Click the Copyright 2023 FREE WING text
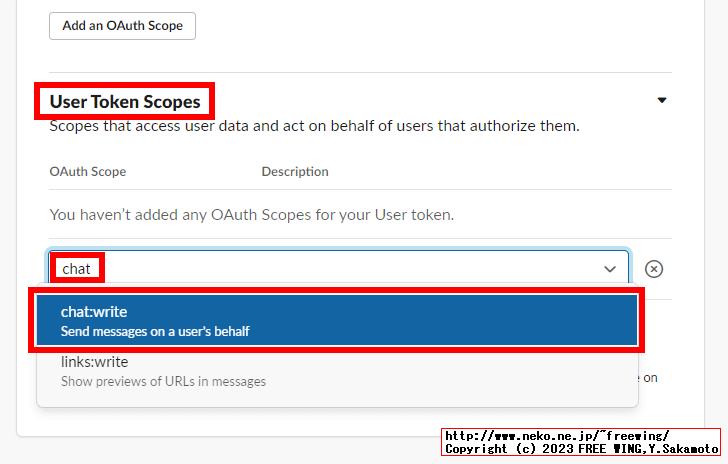The height and width of the screenshot is (464, 728). pyautogui.click(x=582, y=449)
